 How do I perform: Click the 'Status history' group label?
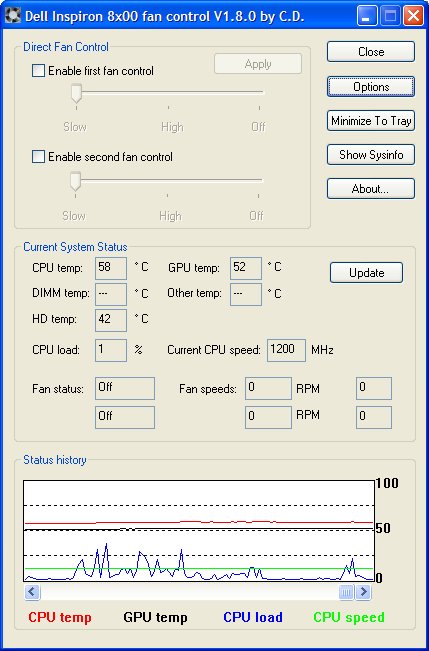54,460
